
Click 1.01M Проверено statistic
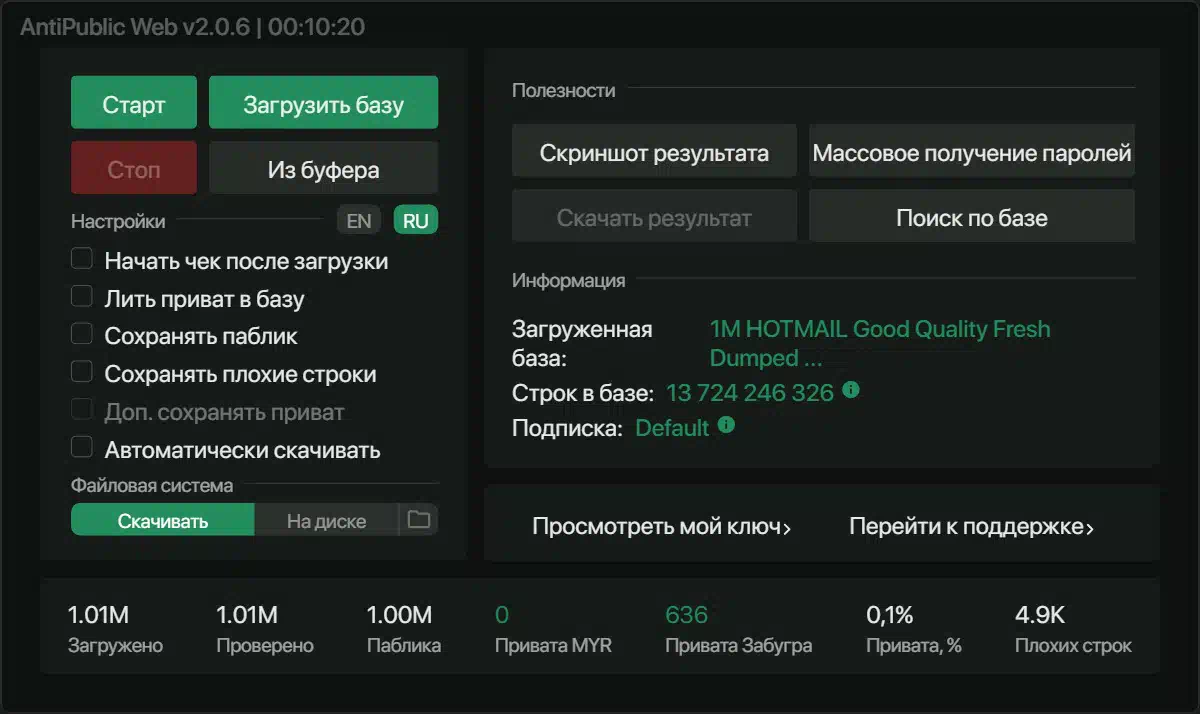point(265,630)
